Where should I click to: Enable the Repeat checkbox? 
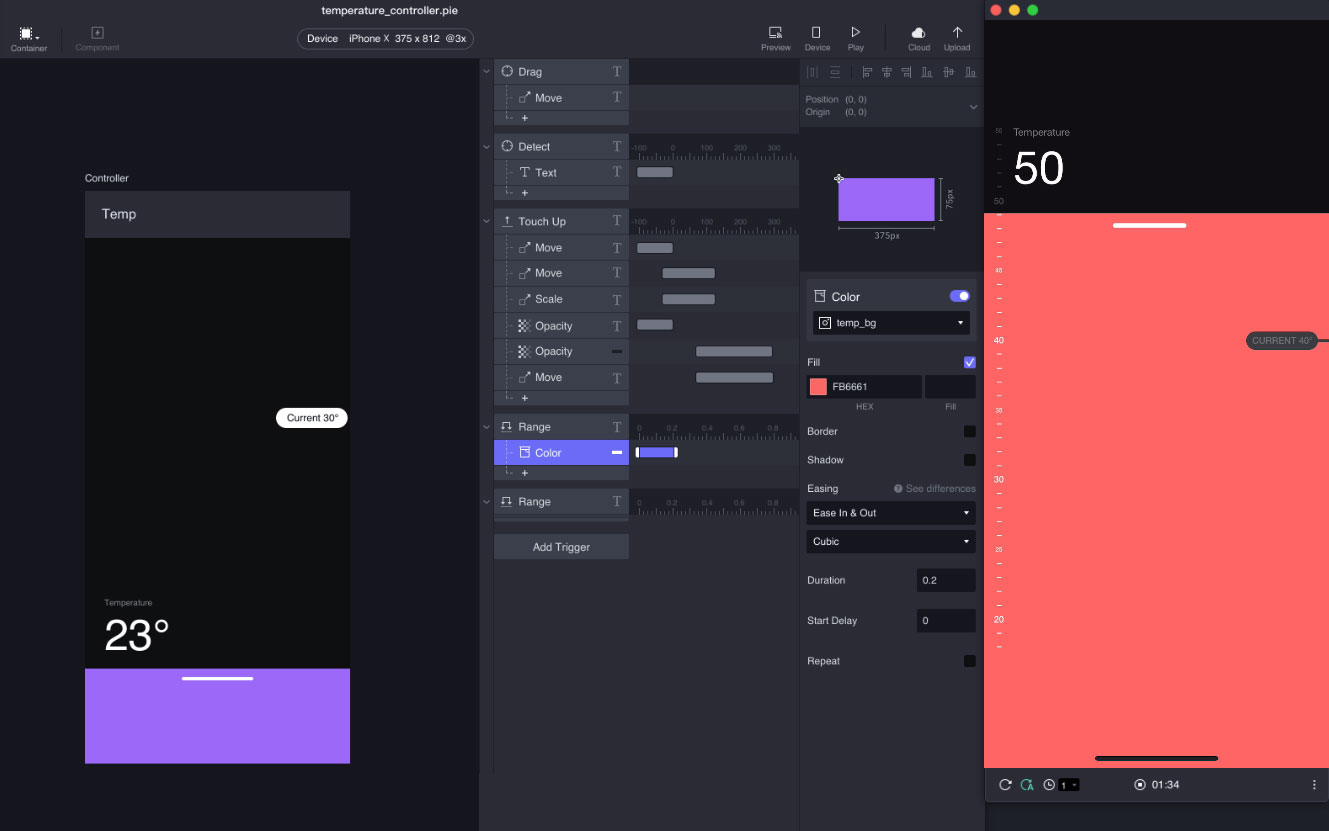968,660
